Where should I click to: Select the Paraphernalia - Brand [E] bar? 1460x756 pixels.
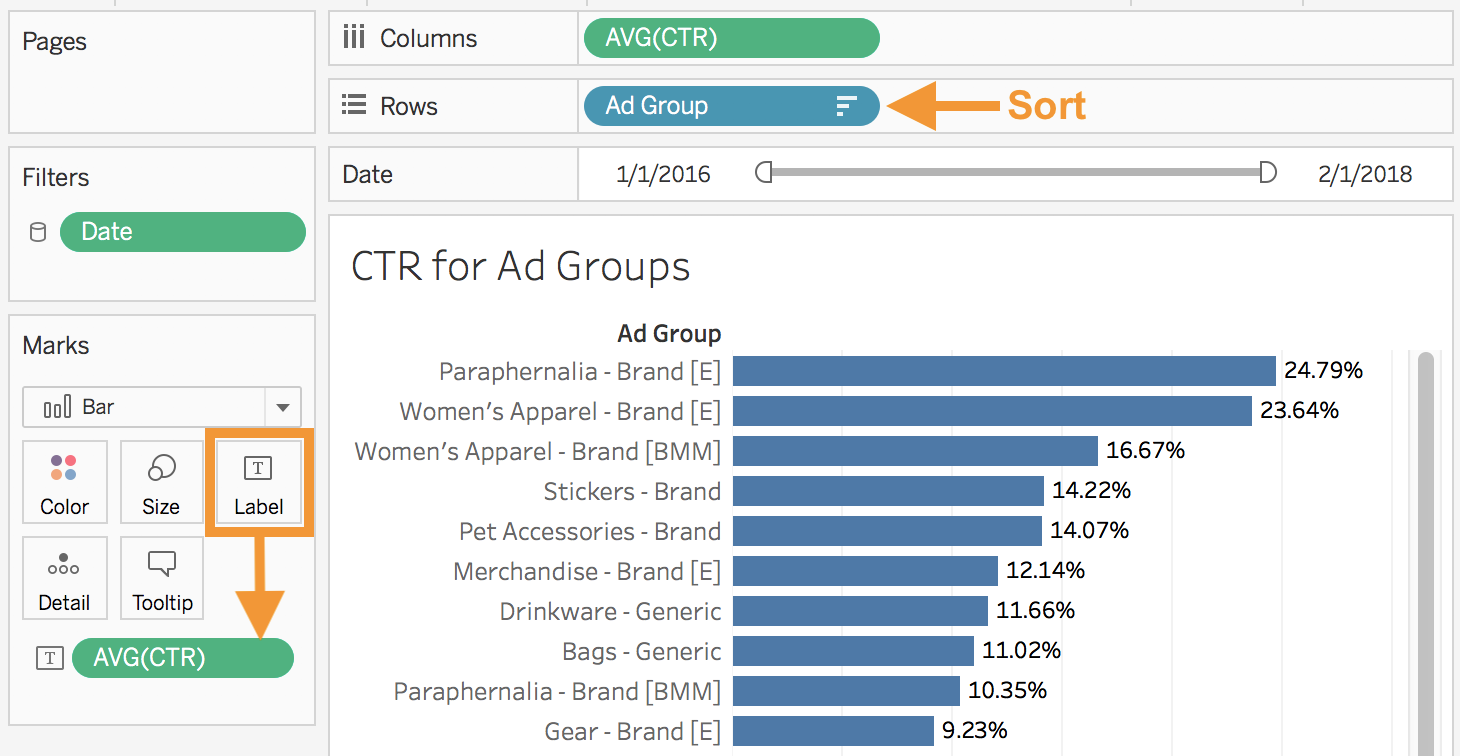[x=1004, y=371]
